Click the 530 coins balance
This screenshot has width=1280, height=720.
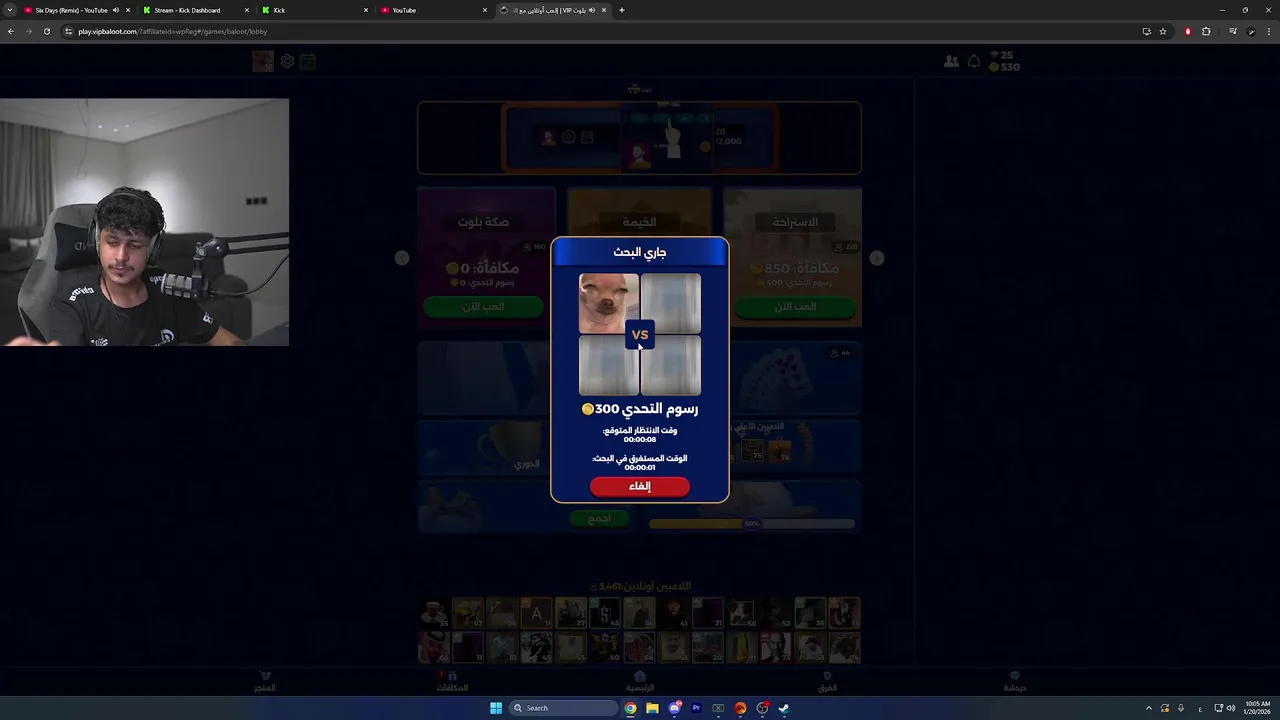coord(1004,67)
